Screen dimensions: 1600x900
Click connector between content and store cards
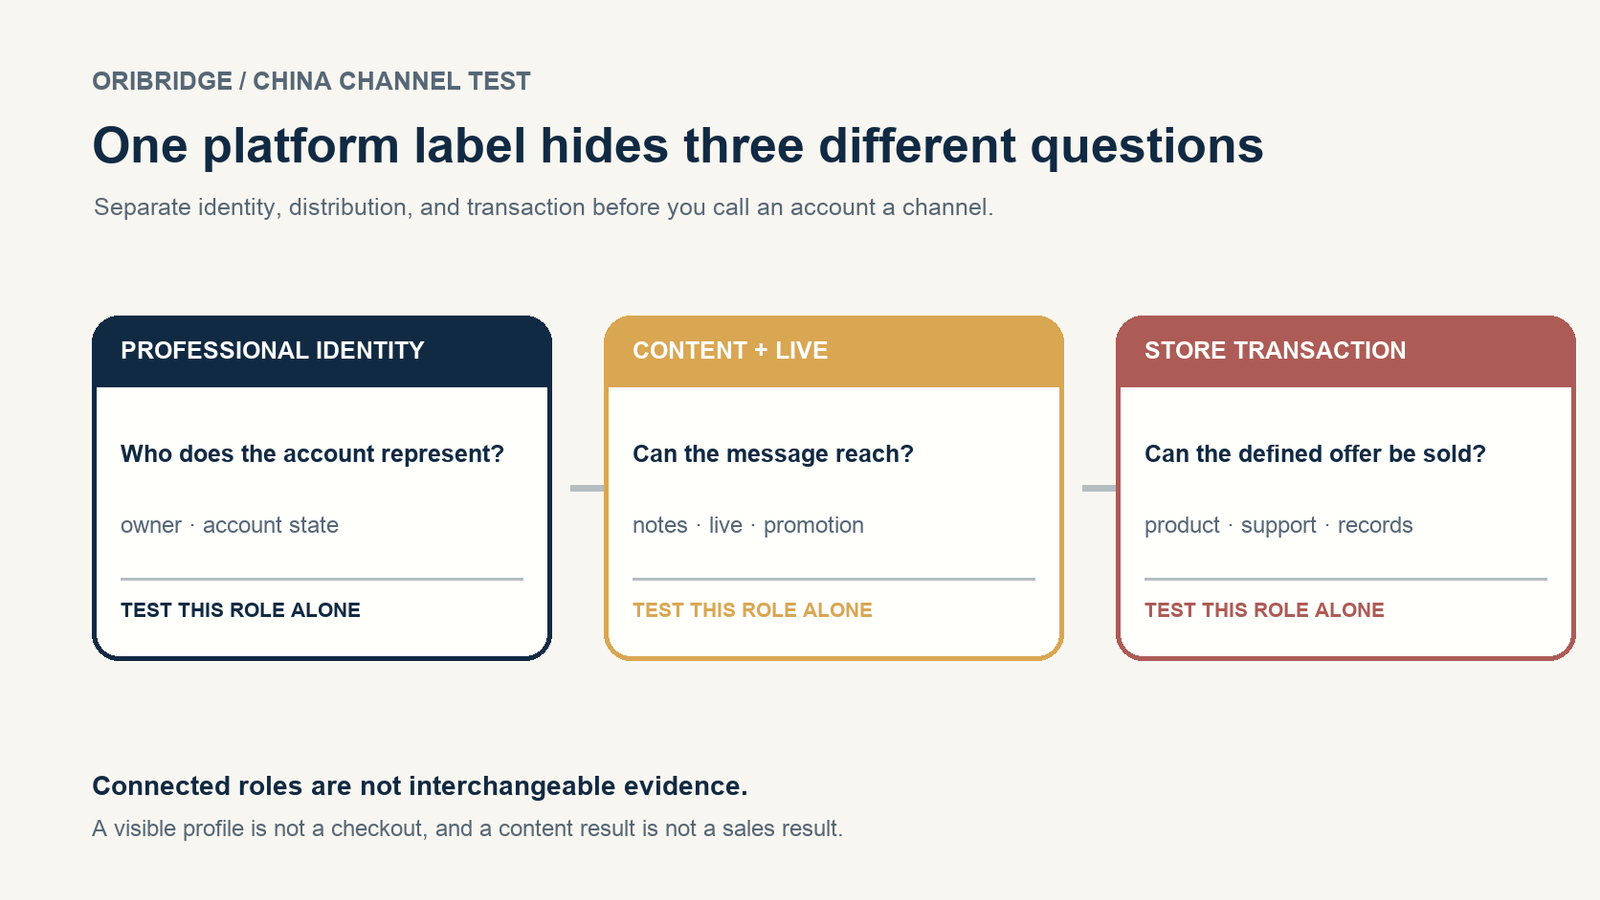click(x=1099, y=488)
